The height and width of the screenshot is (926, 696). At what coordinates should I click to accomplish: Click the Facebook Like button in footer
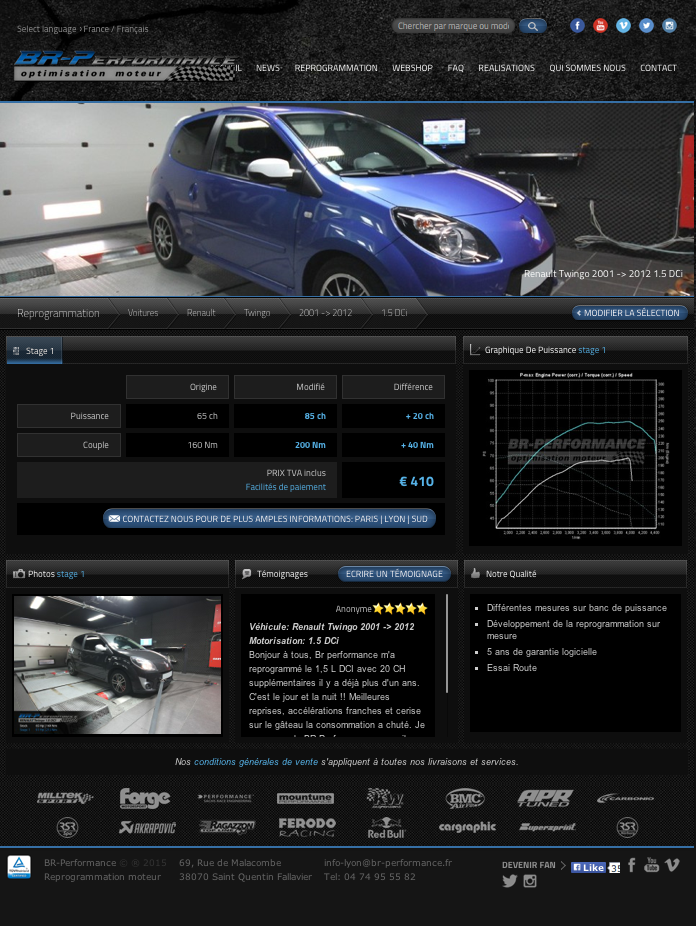(x=588, y=868)
